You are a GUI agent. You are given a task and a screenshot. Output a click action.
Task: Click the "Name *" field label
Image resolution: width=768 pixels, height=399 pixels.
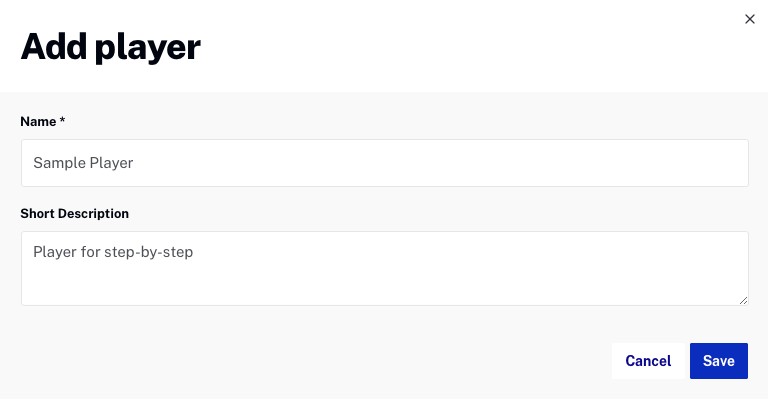tap(43, 121)
